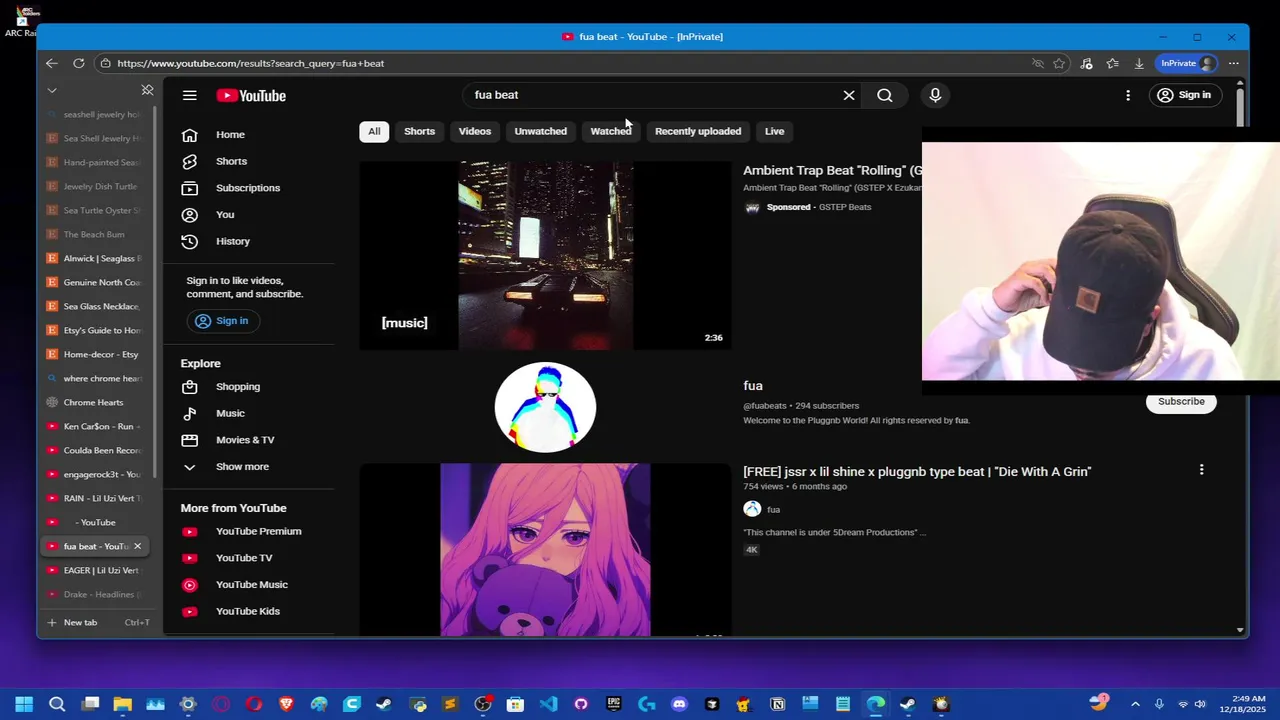
Task: Show hidden system tray icons
Action: tap(1135, 704)
